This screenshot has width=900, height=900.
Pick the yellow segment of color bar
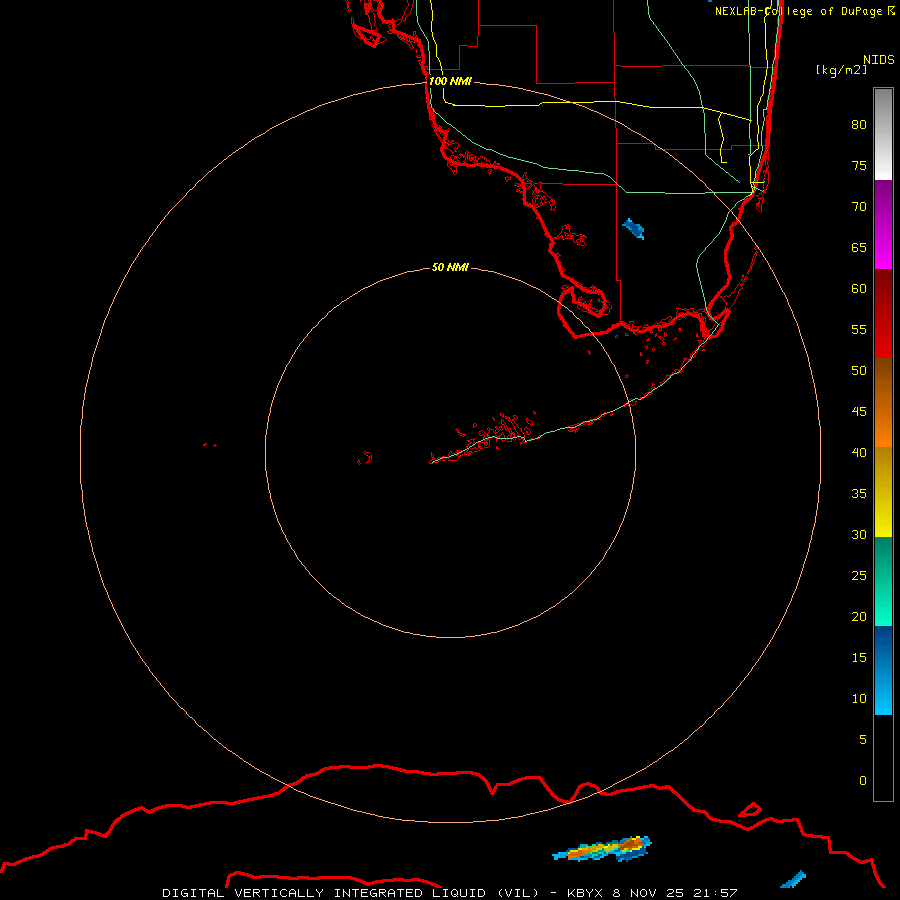point(883,492)
